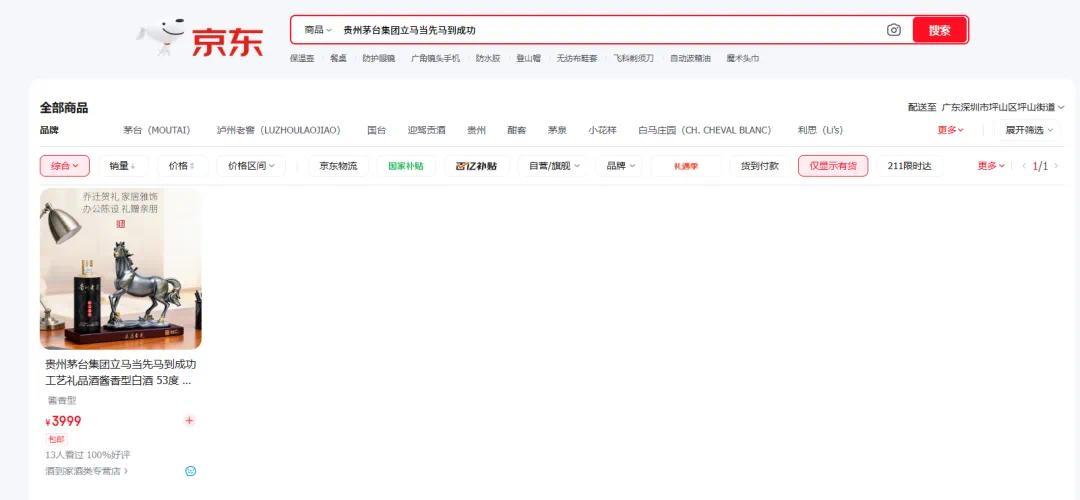The image size is (1080, 500).
Task: Toggle the 国家补贴 filter
Action: coord(406,166)
